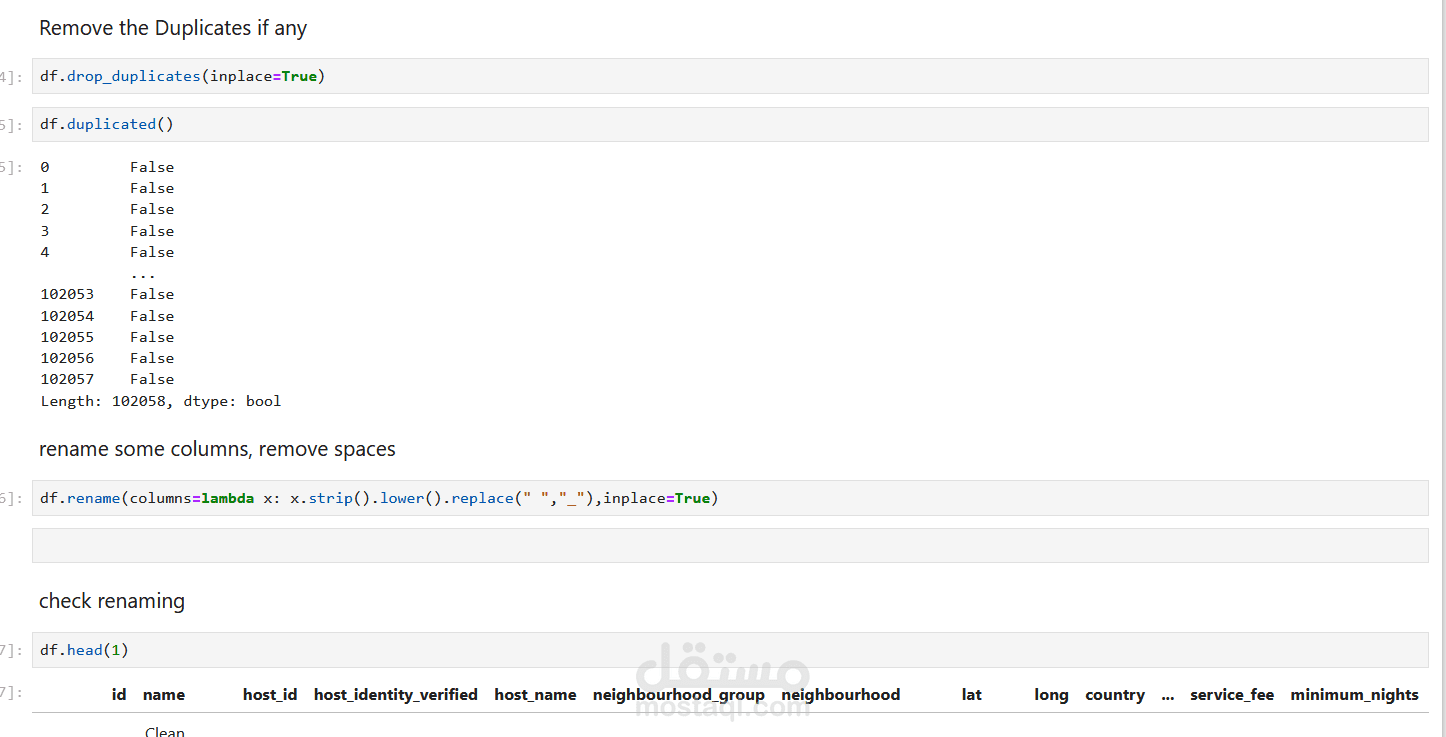Click the row 102057 output value
The width and height of the screenshot is (1446, 737).
[152, 379]
